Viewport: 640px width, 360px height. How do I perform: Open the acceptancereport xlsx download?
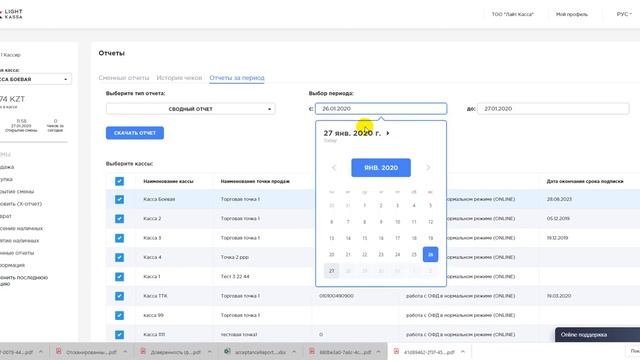(x=260, y=352)
